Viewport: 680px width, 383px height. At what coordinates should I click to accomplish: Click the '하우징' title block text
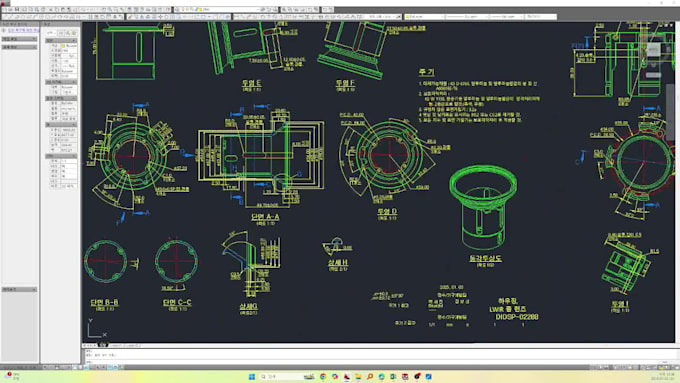(x=507, y=301)
